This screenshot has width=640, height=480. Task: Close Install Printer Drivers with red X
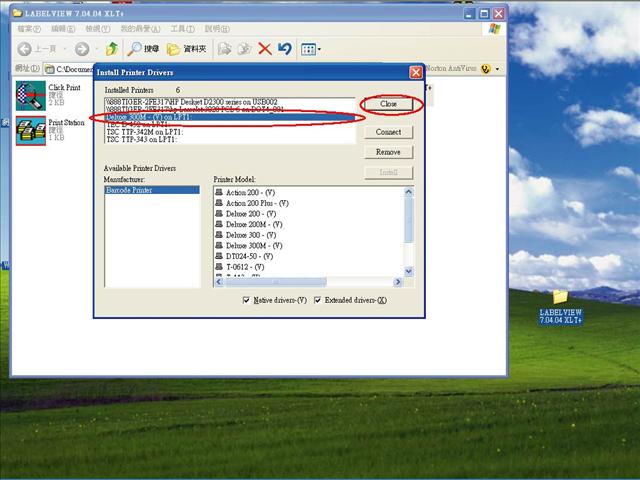click(416, 72)
